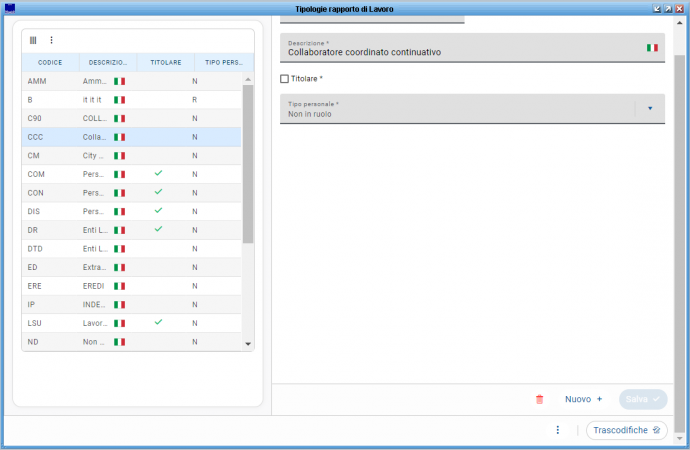
Task: Sort by the TIPO PERS... column header
Action: tap(224, 62)
